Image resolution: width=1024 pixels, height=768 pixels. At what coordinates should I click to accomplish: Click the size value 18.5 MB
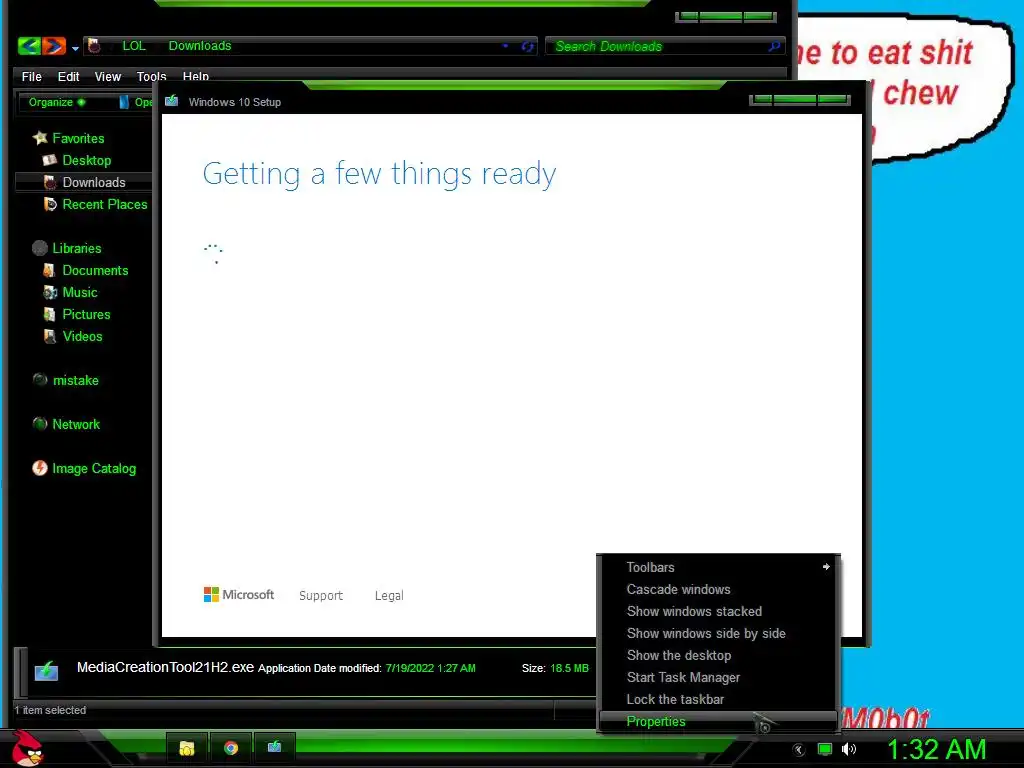(569, 668)
